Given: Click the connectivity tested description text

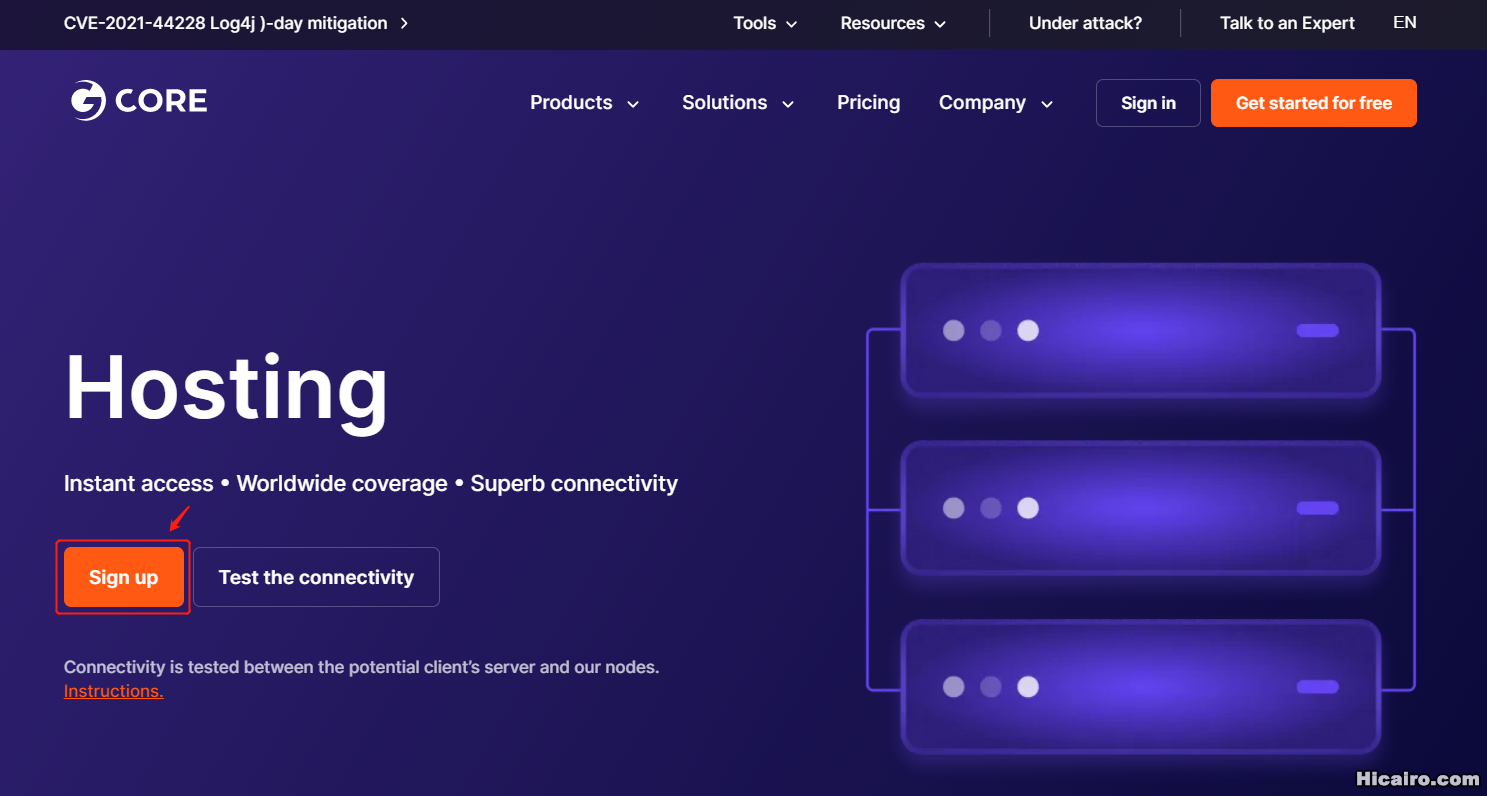Looking at the screenshot, I should click(x=361, y=667).
